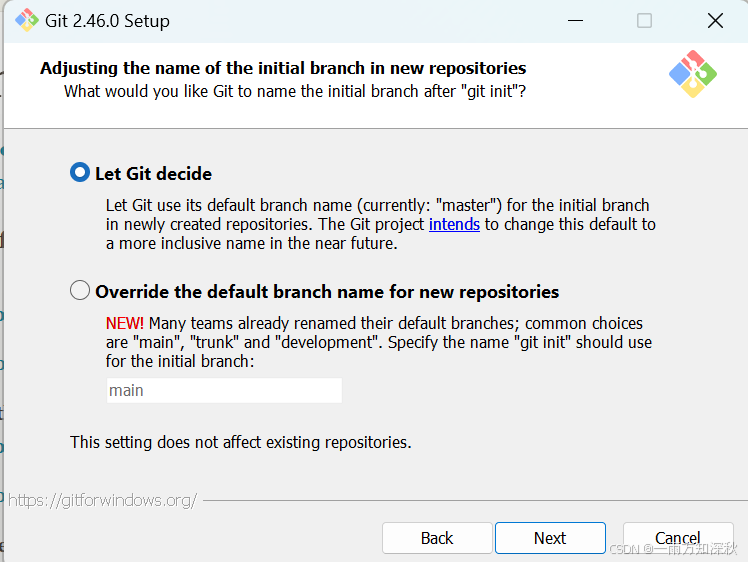Click the heading 'Adjusting the name of the initial branch'
Screen dimensions: 748x562
[x=283, y=68]
